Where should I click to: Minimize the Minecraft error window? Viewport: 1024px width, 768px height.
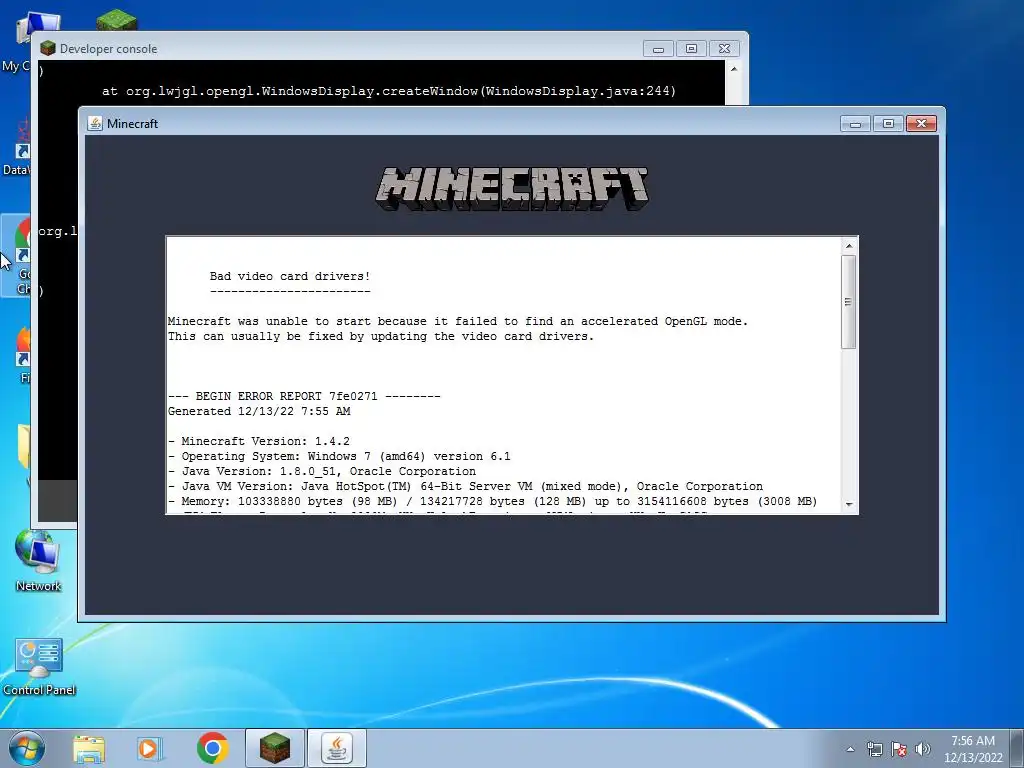click(856, 123)
